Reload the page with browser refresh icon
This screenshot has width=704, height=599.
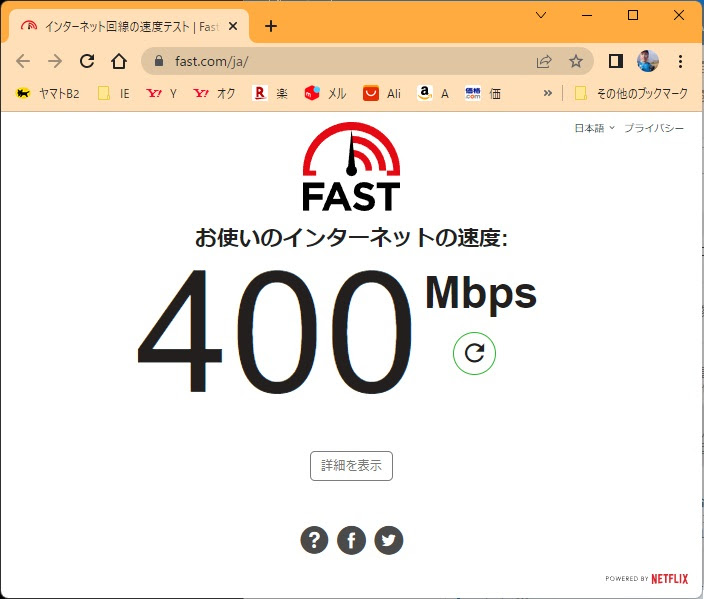[87, 61]
